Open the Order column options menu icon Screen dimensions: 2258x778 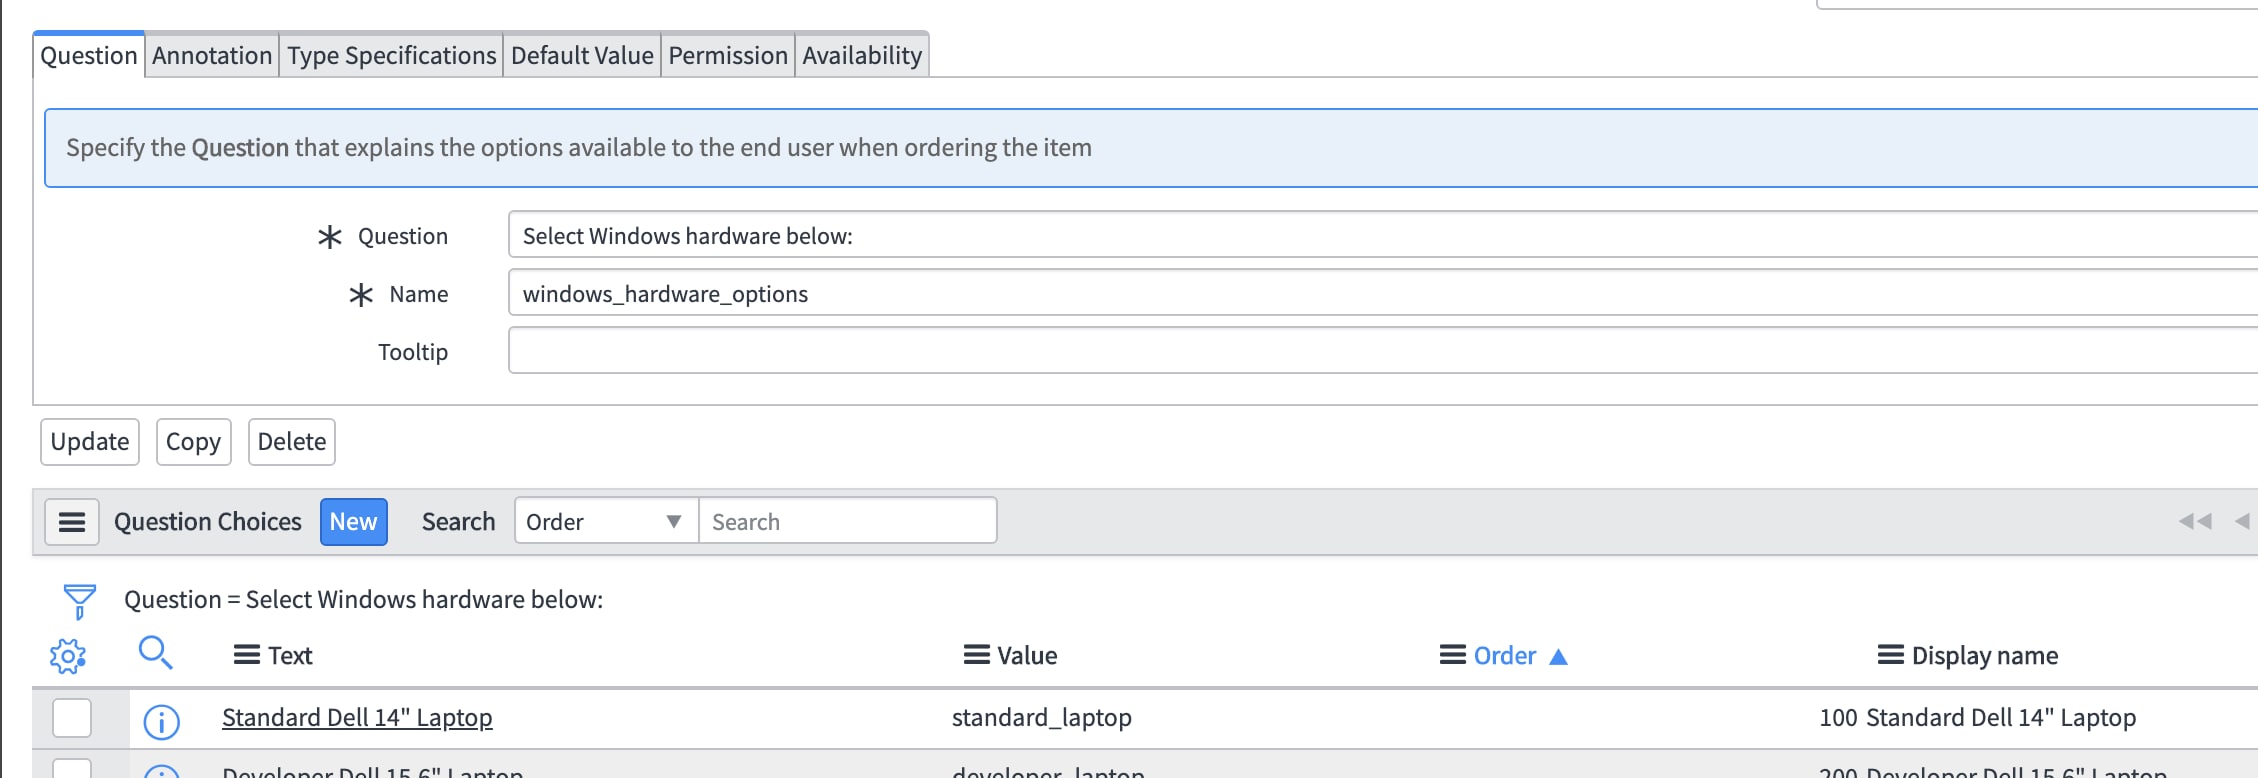pyautogui.click(x=1452, y=655)
